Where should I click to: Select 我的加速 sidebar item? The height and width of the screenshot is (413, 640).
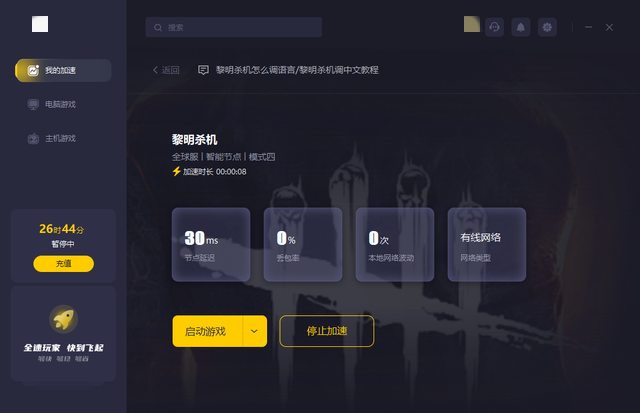click(x=63, y=71)
